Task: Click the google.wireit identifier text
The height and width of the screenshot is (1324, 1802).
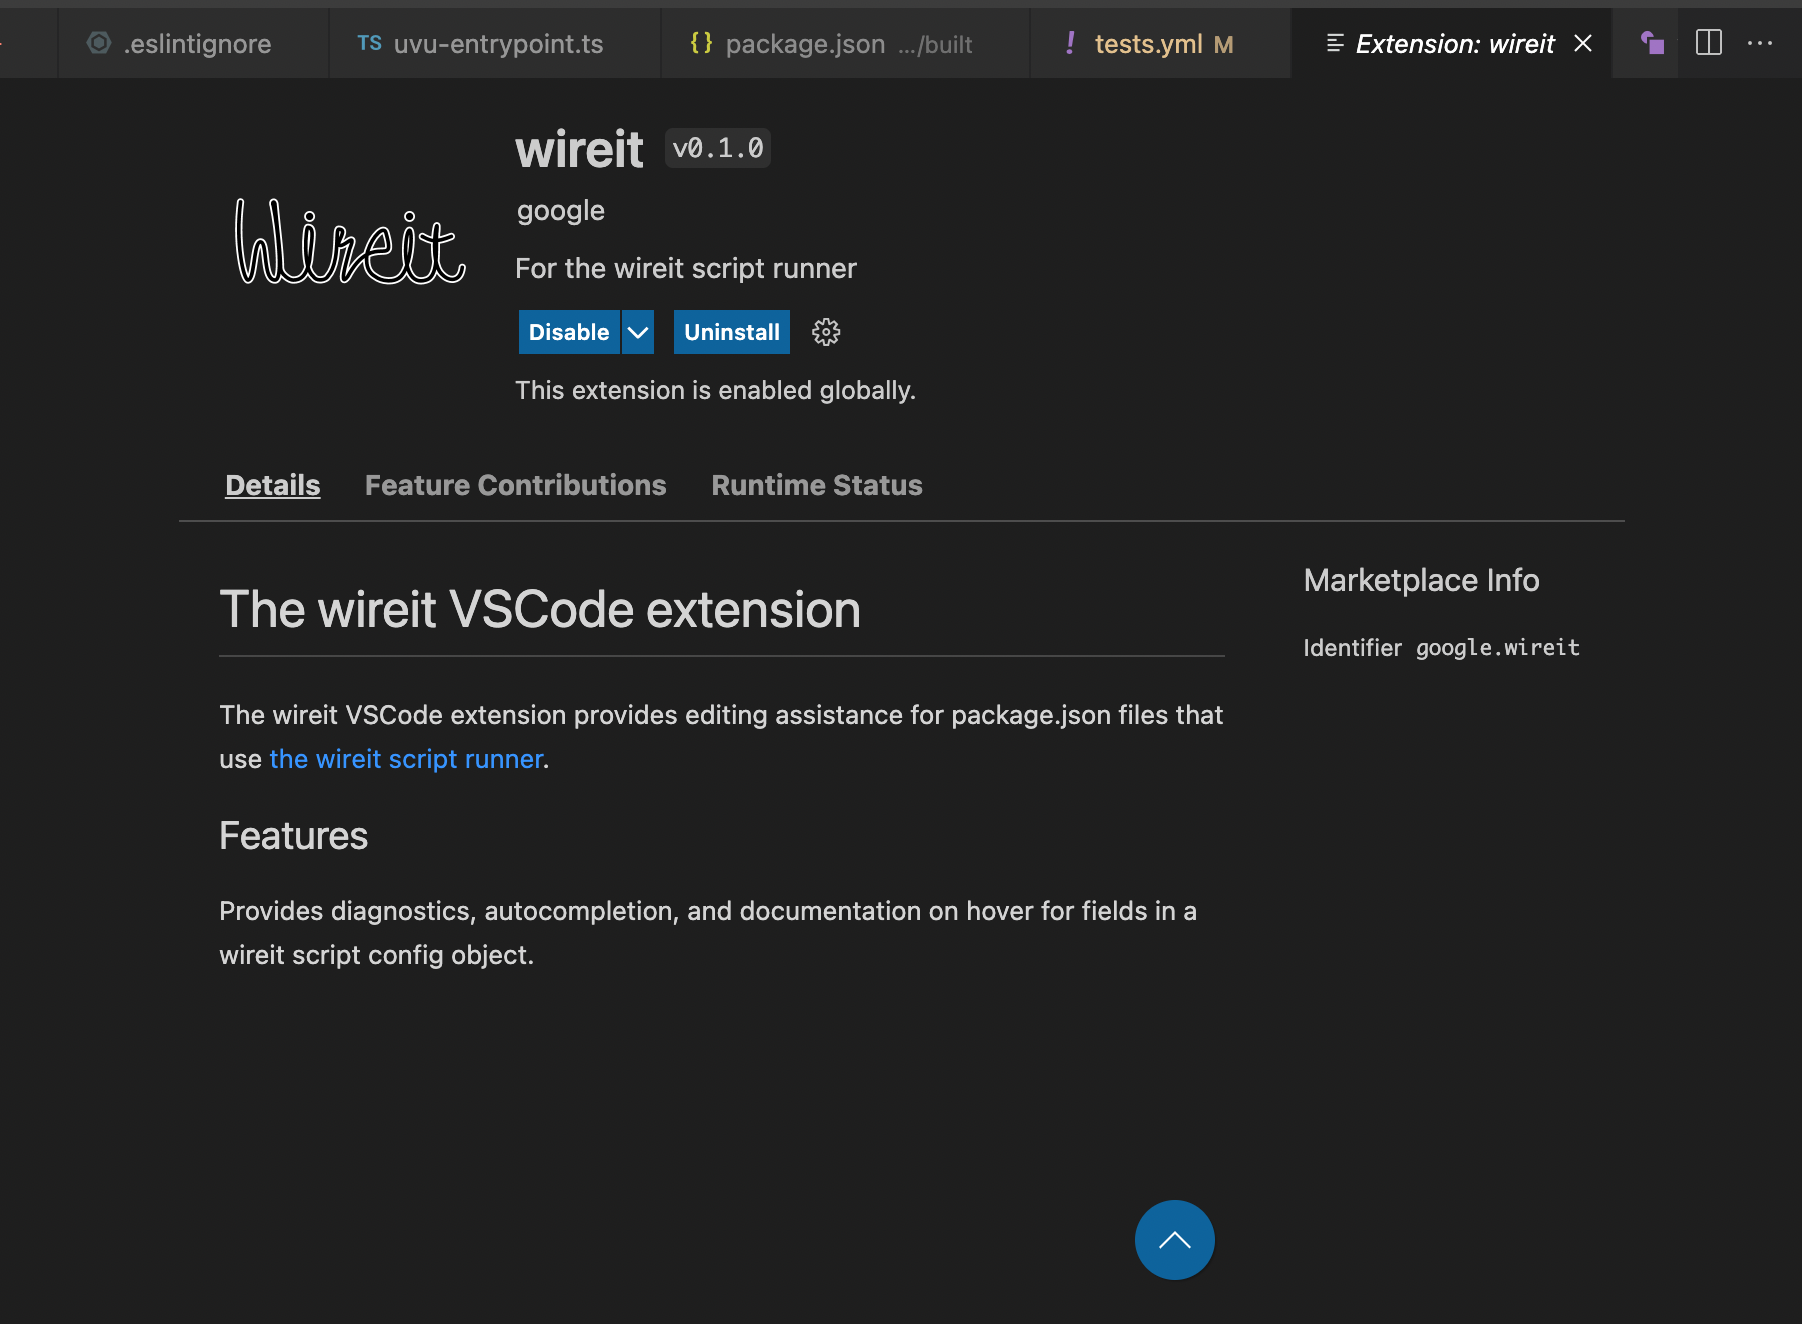Action: click(x=1497, y=648)
